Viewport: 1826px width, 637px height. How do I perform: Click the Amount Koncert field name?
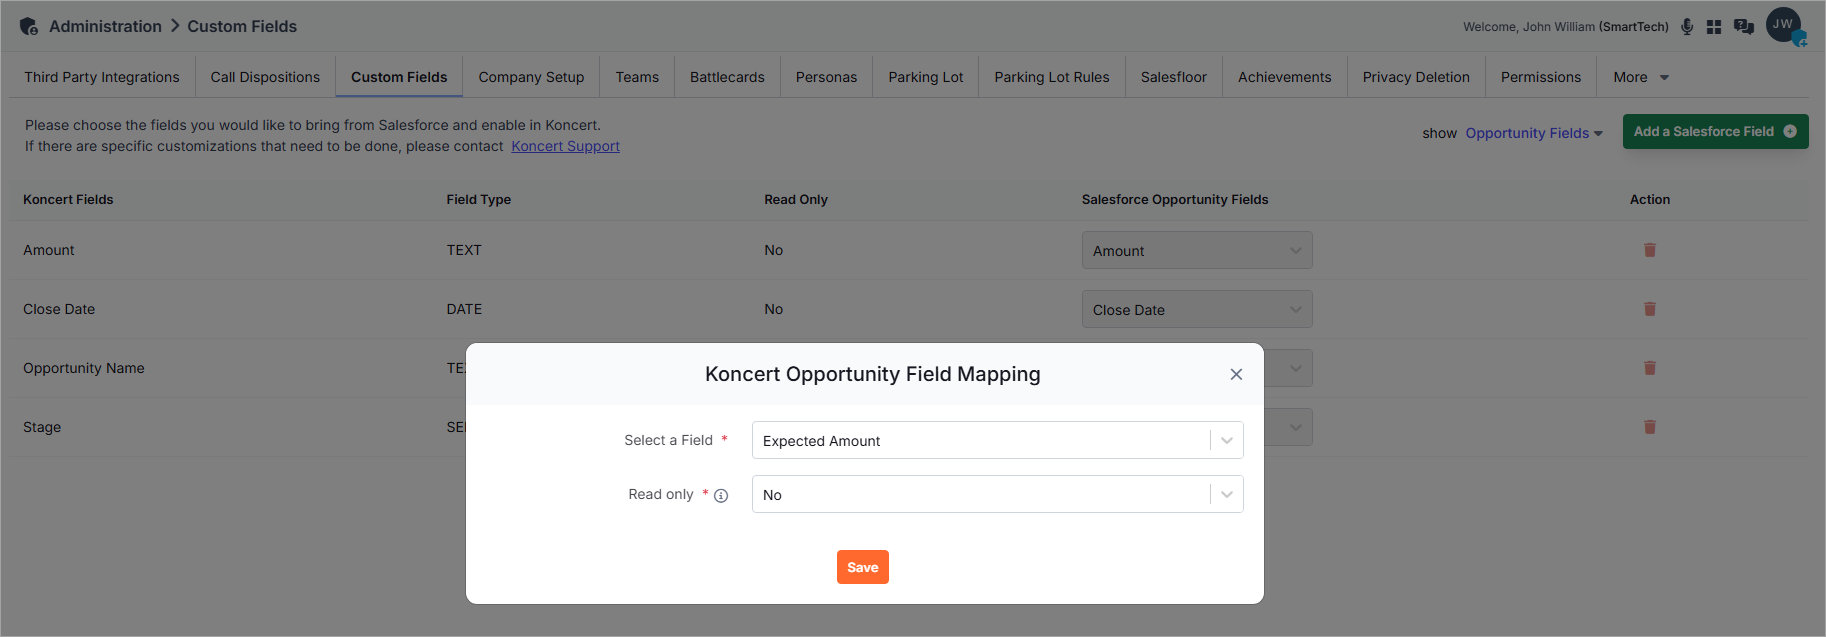coord(49,250)
